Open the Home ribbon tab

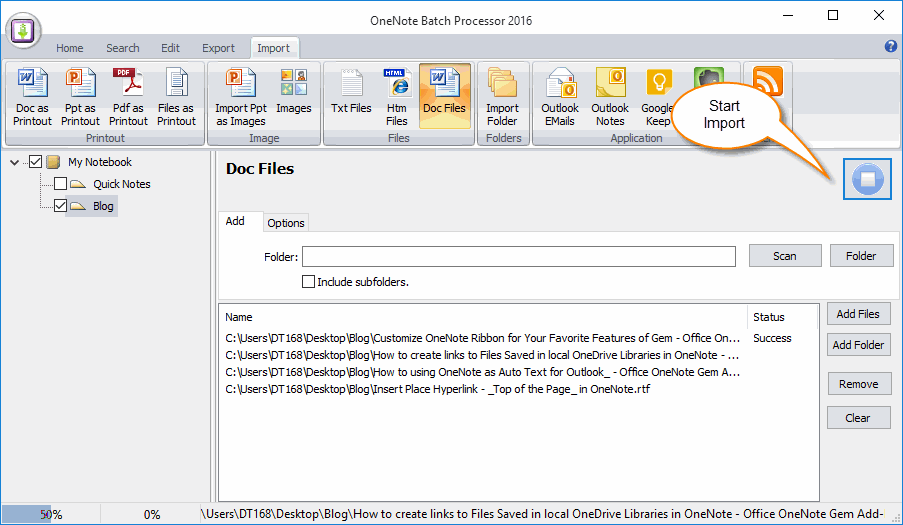click(70, 48)
